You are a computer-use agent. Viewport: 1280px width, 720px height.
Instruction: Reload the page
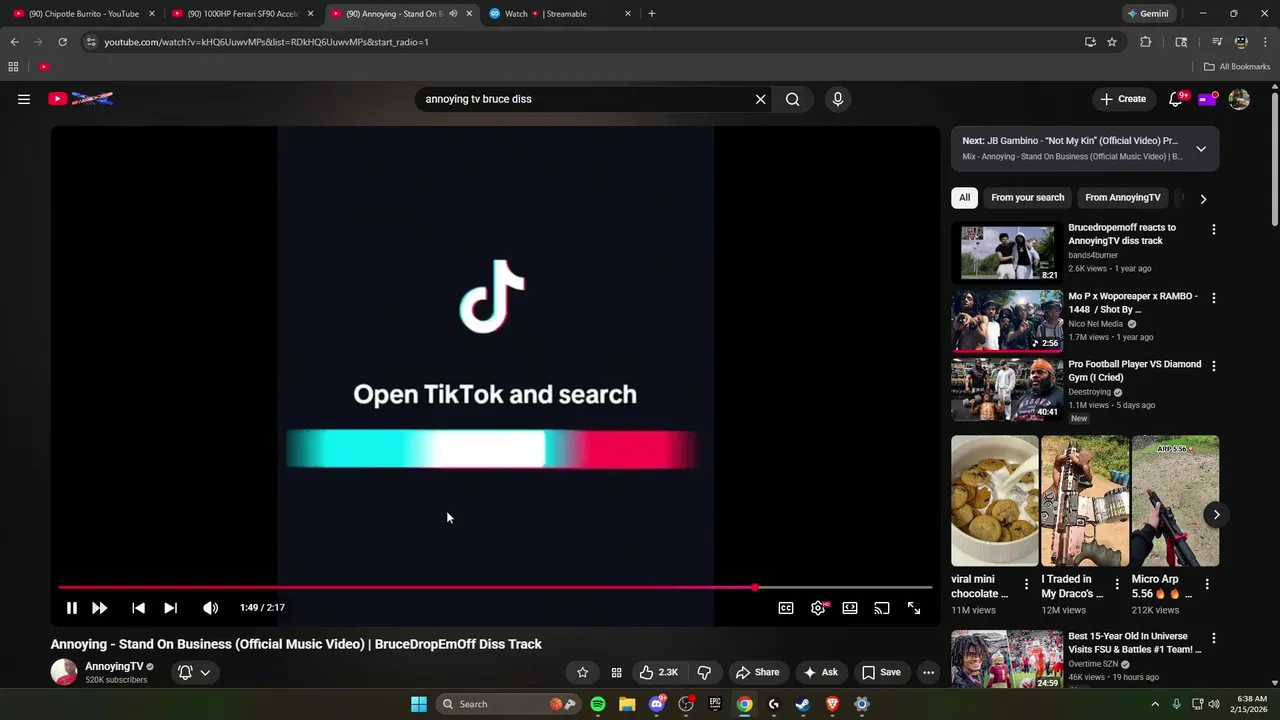[x=62, y=42]
